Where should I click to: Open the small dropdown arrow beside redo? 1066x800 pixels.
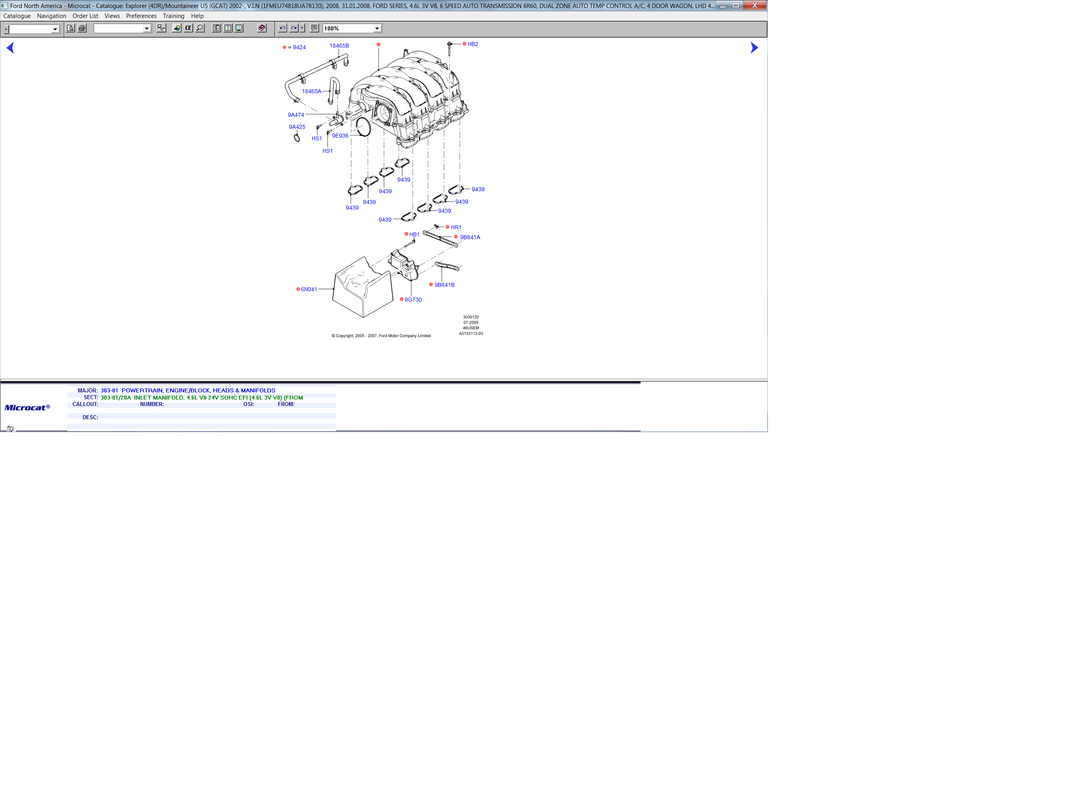point(303,29)
